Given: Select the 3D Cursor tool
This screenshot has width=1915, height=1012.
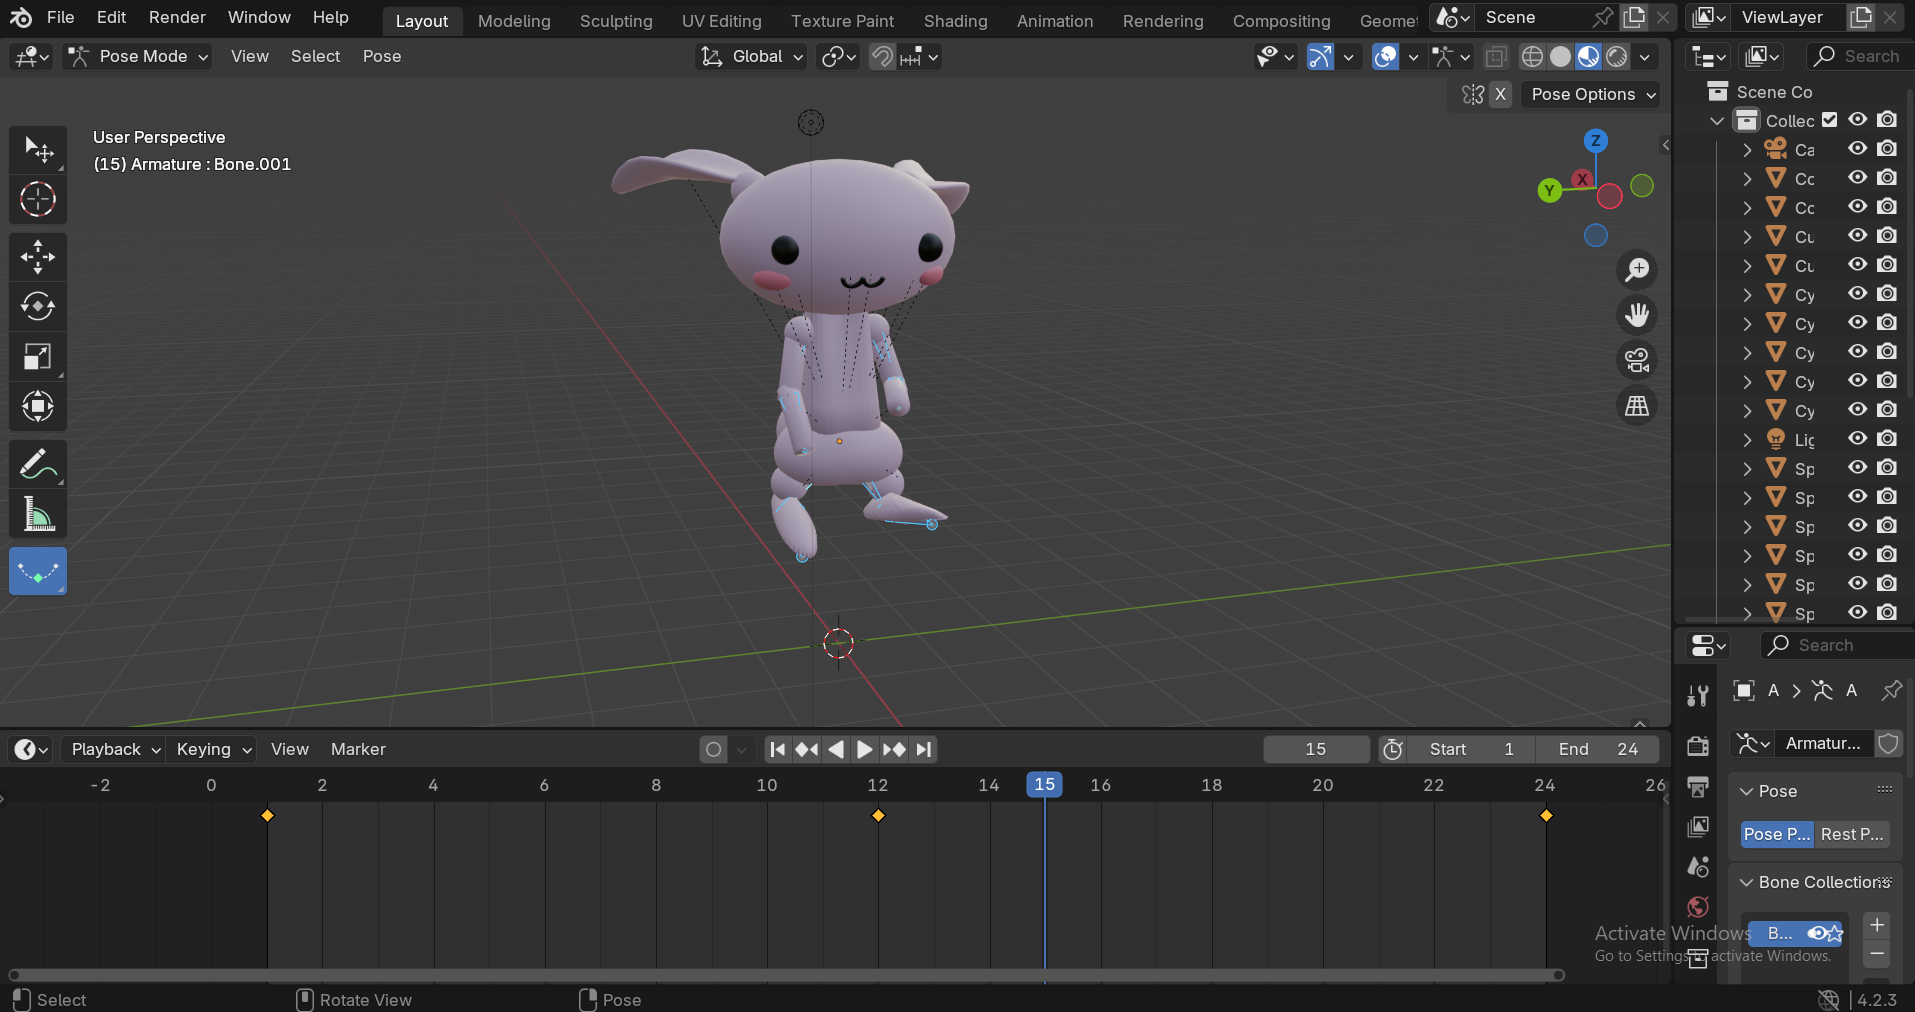Looking at the screenshot, I should 38,200.
